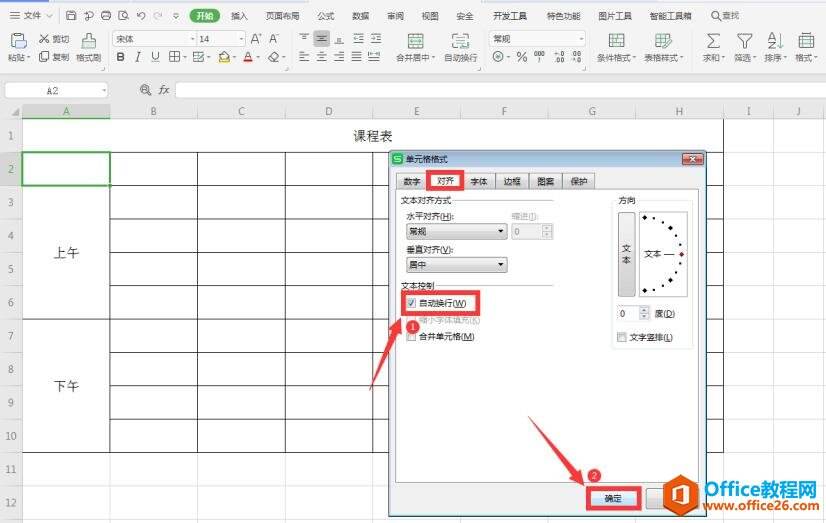Click the 确定 OK button
826x523 pixels.
click(612, 497)
